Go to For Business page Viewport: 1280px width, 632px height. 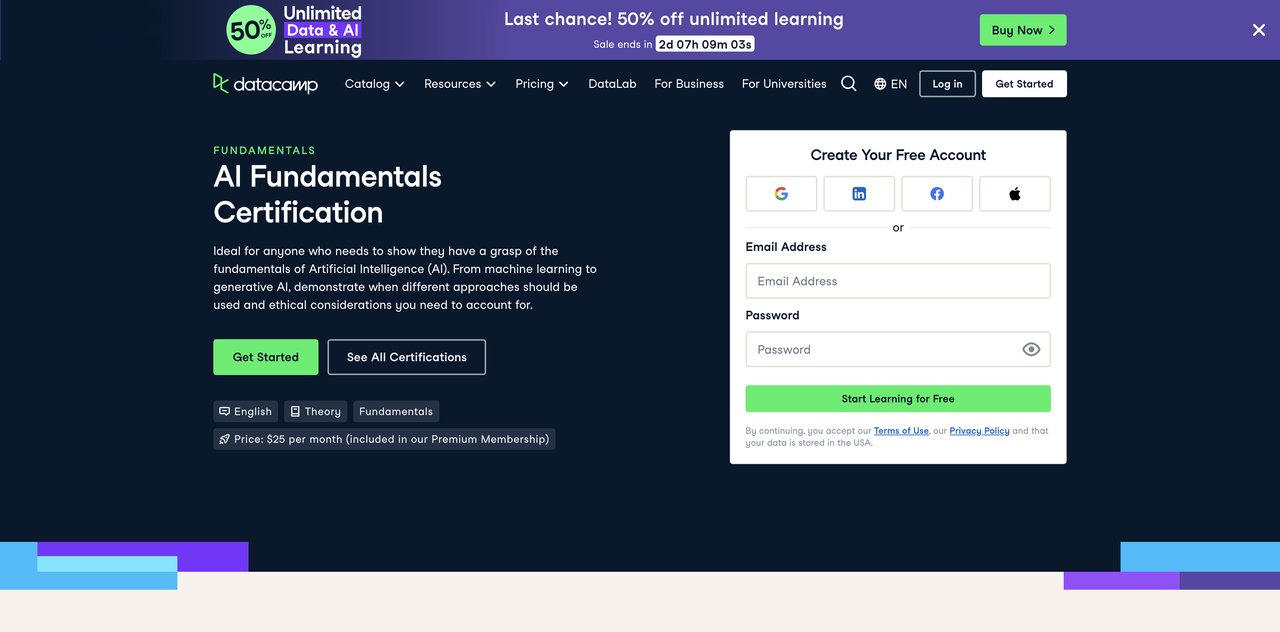[689, 84]
